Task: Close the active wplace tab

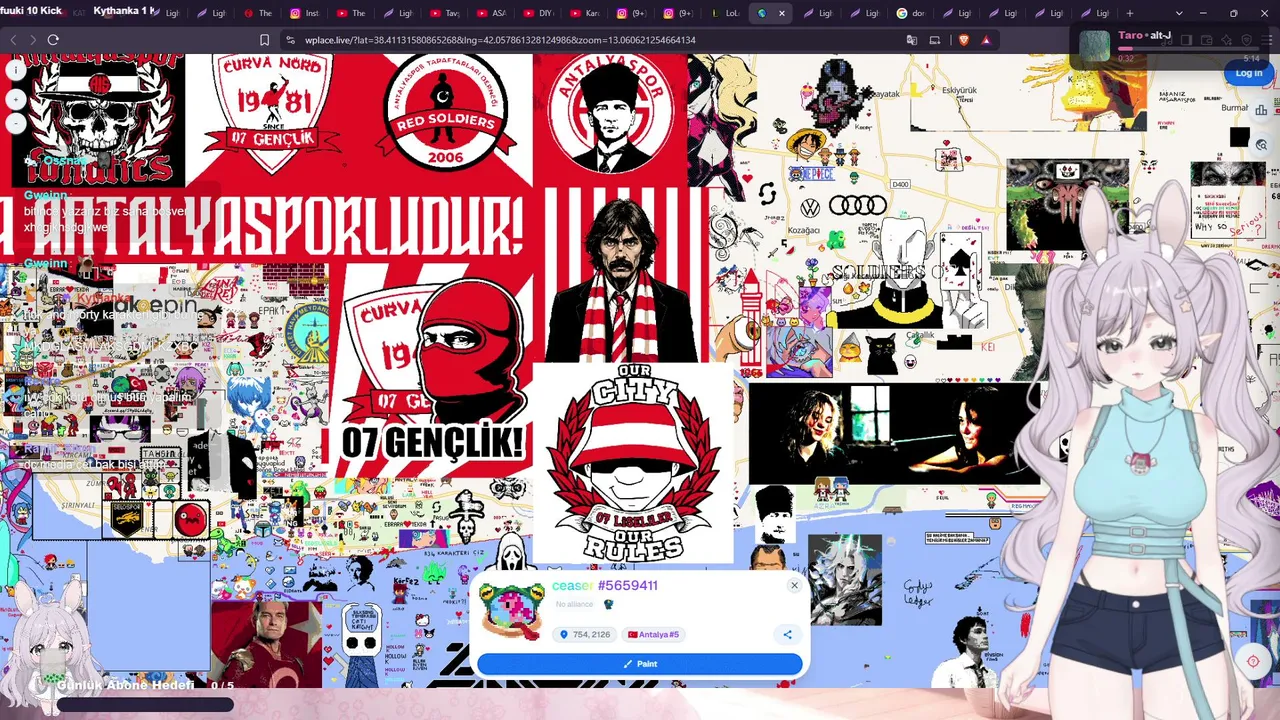Action: click(782, 13)
